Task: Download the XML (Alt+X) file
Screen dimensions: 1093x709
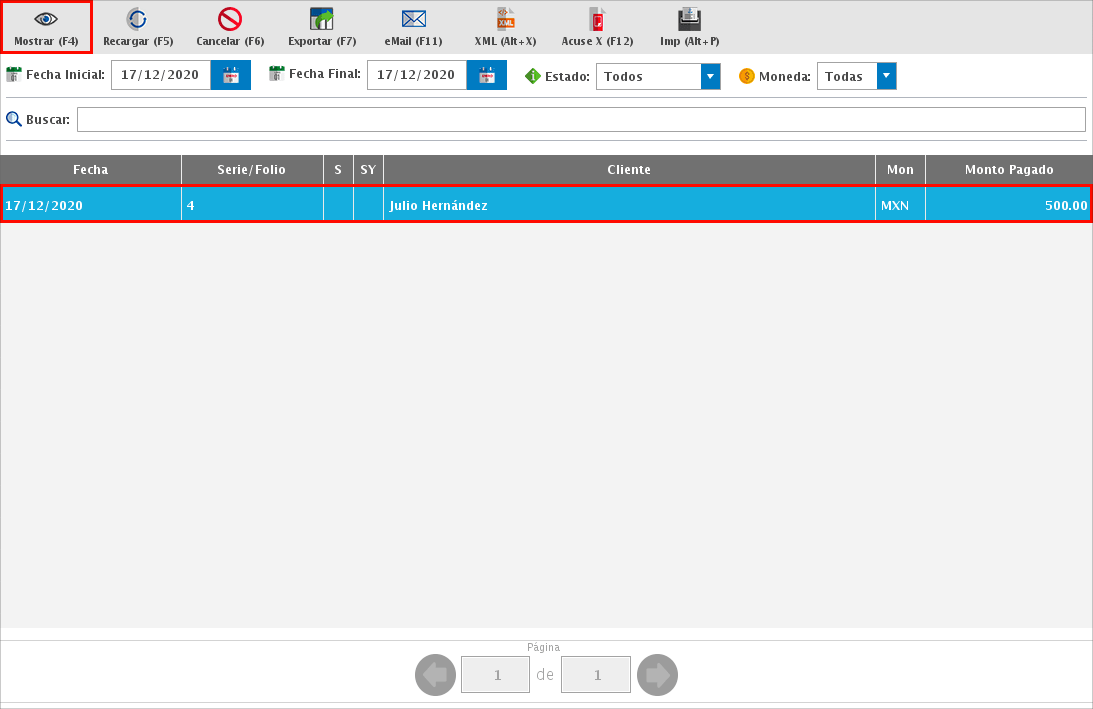Action: [505, 20]
